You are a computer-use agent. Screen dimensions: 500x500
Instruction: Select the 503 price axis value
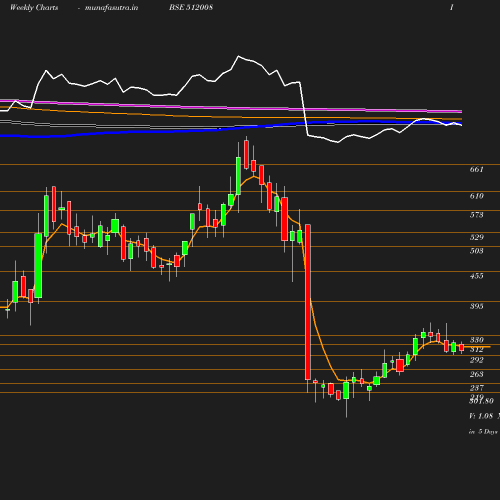click(x=477, y=251)
